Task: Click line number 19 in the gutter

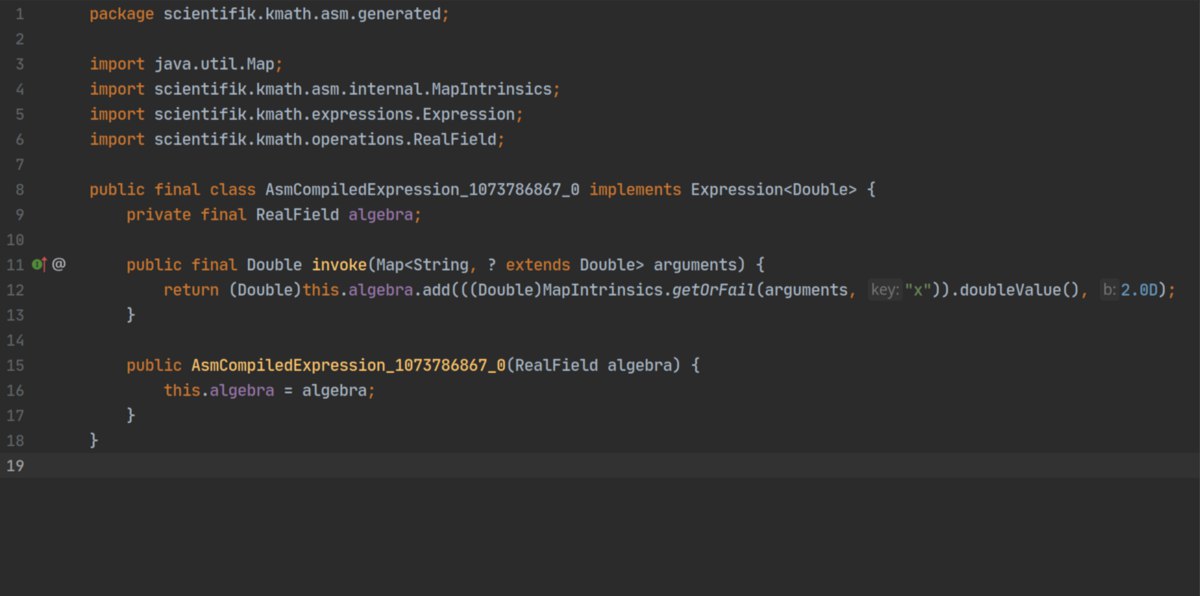Action: (14, 465)
